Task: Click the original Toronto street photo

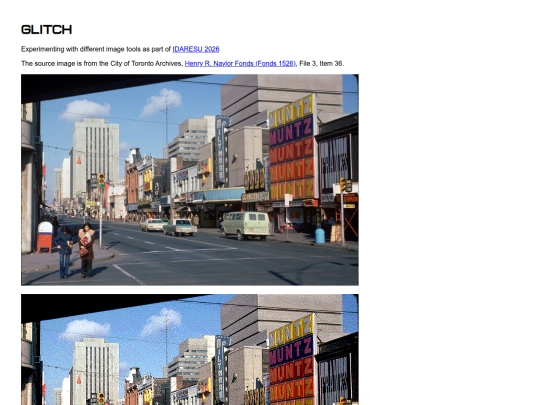Action: pos(190,180)
